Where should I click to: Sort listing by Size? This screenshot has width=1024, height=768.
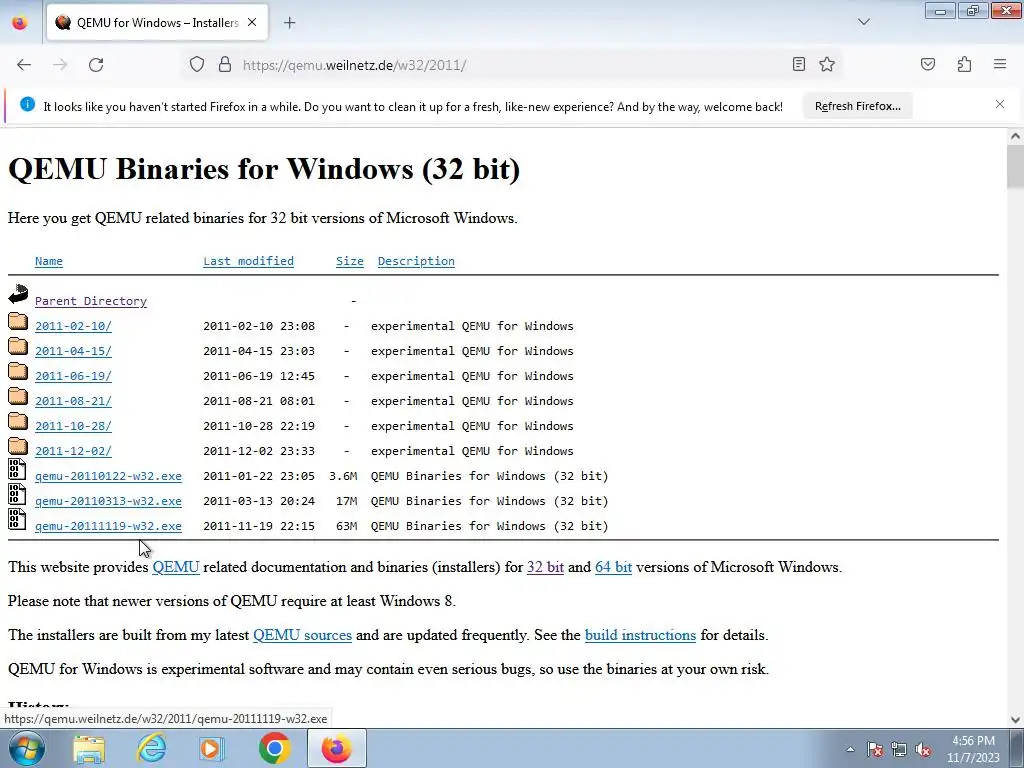coord(349,261)
